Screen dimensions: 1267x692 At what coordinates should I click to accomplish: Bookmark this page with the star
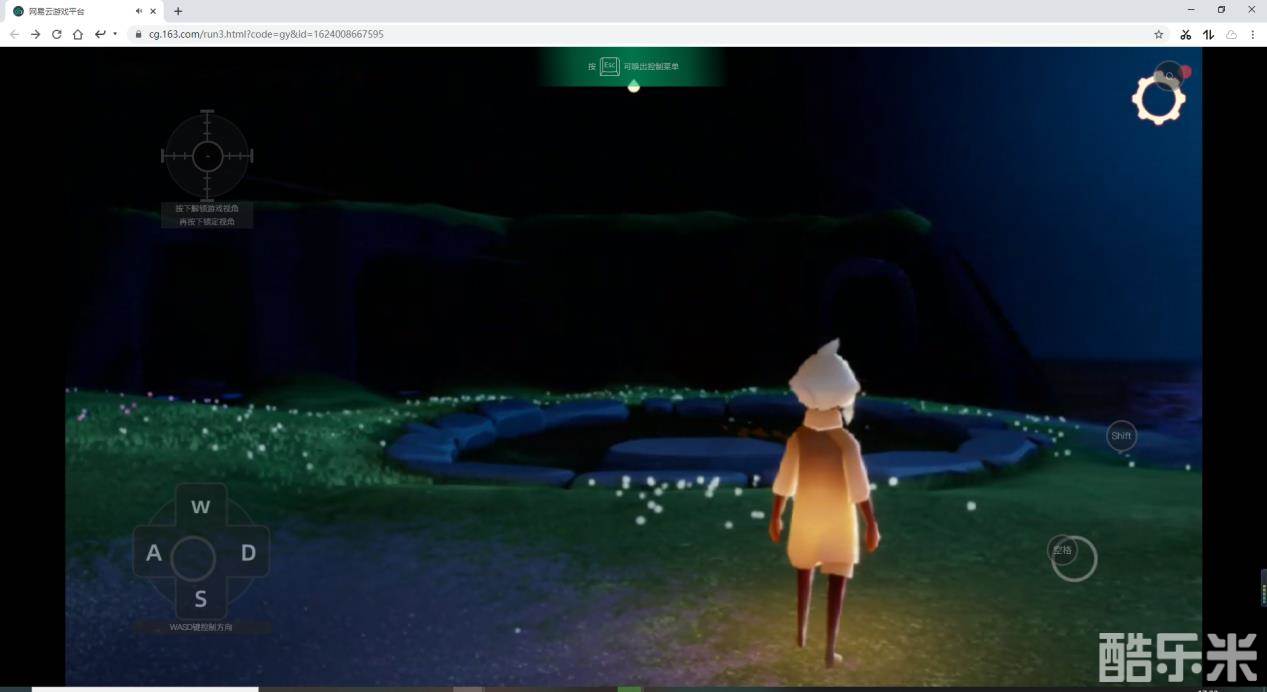click(1159, 34)
